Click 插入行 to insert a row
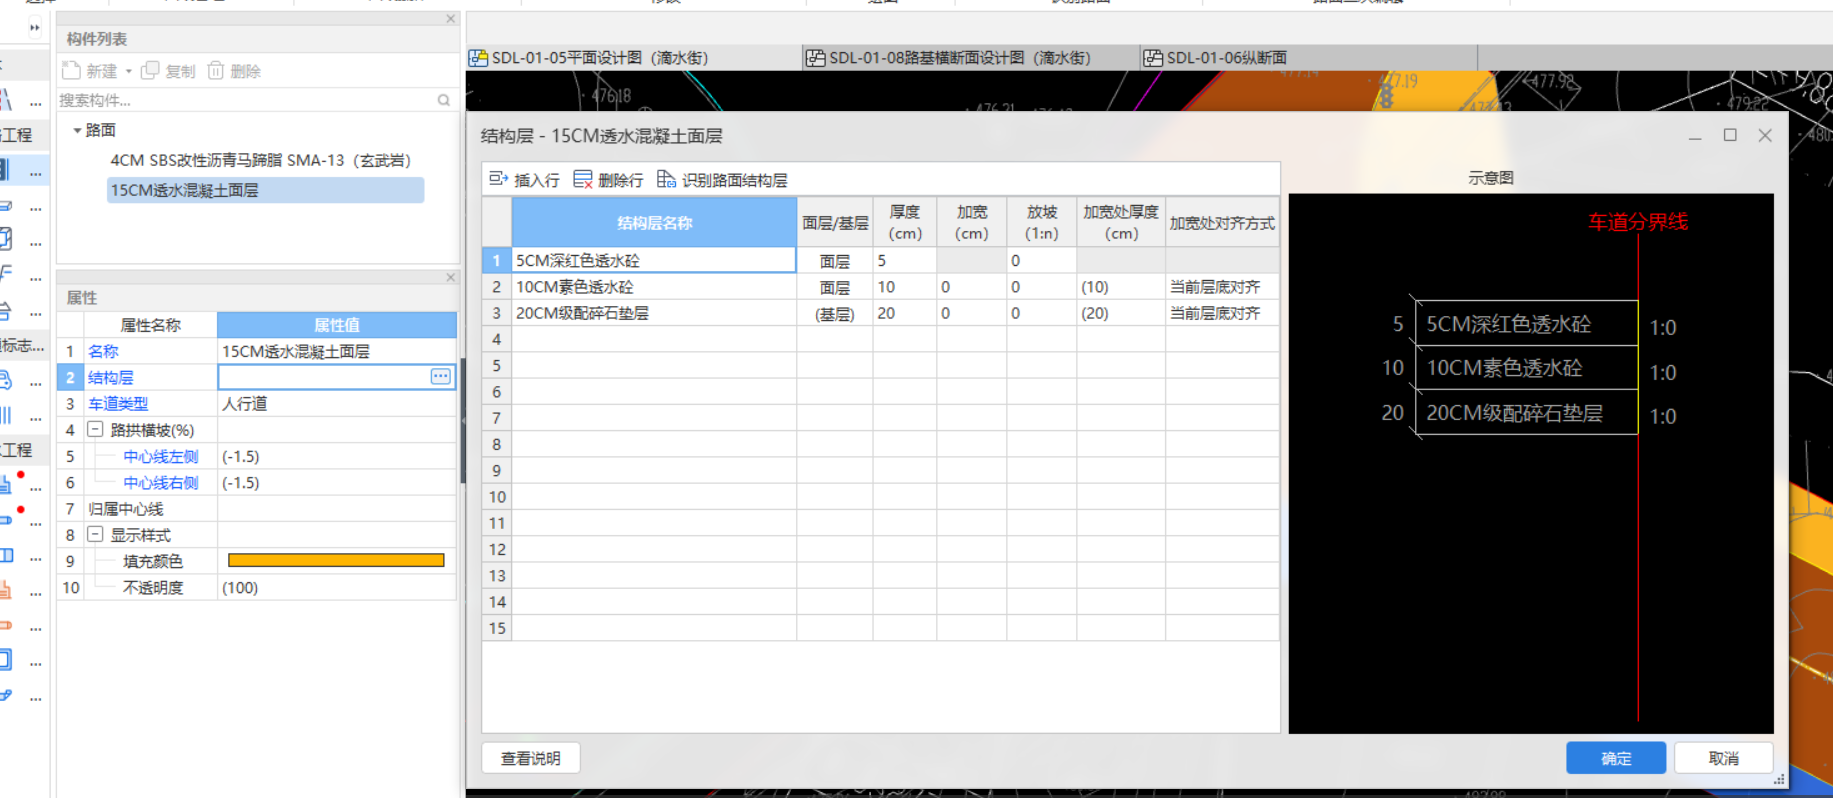Image resolution: width=1833 pixels, height=798 pixels. click(x=524, y=180)
